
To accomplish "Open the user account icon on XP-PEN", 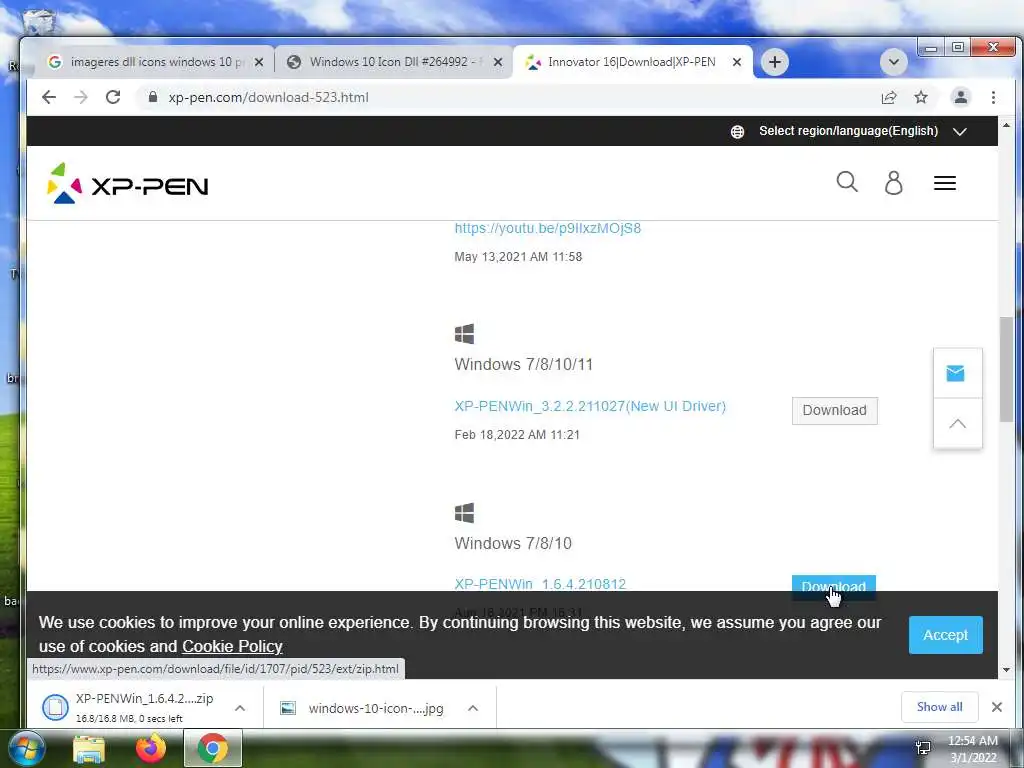I will [x=893, y=183].
